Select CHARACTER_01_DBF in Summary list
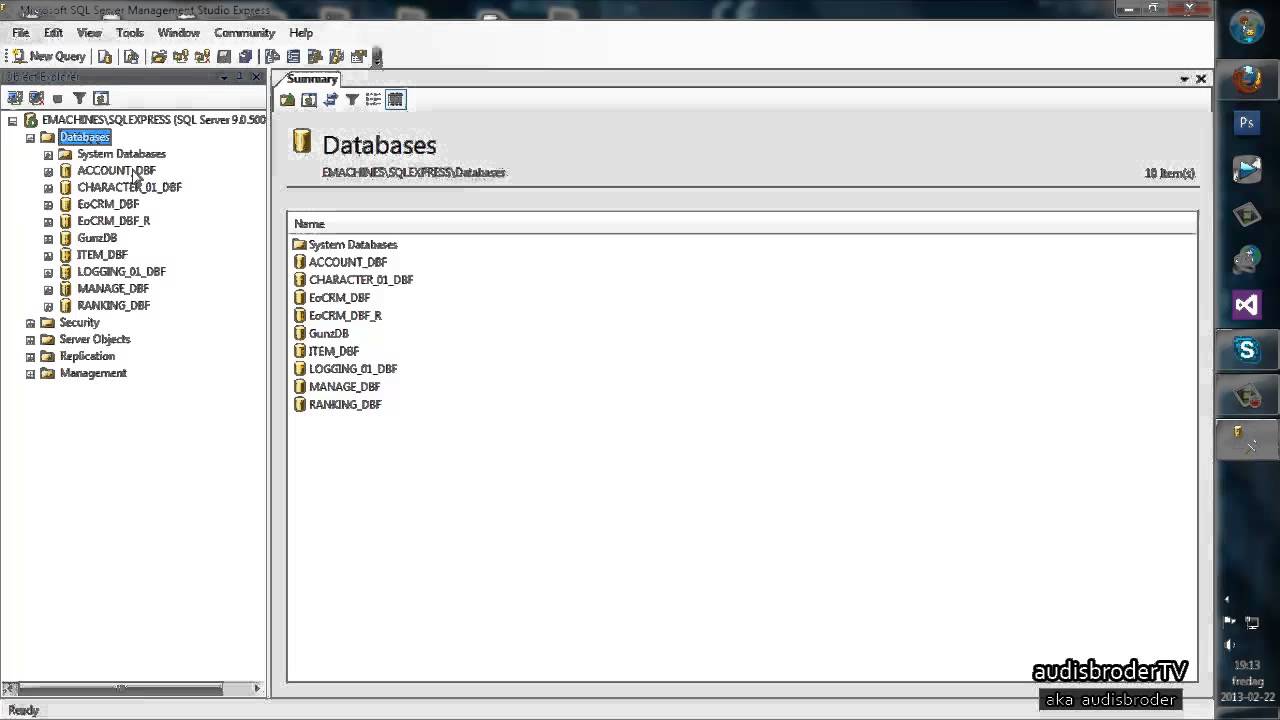Image resolution: width=1280 pixels, height=720 pixels. (360, 280)
